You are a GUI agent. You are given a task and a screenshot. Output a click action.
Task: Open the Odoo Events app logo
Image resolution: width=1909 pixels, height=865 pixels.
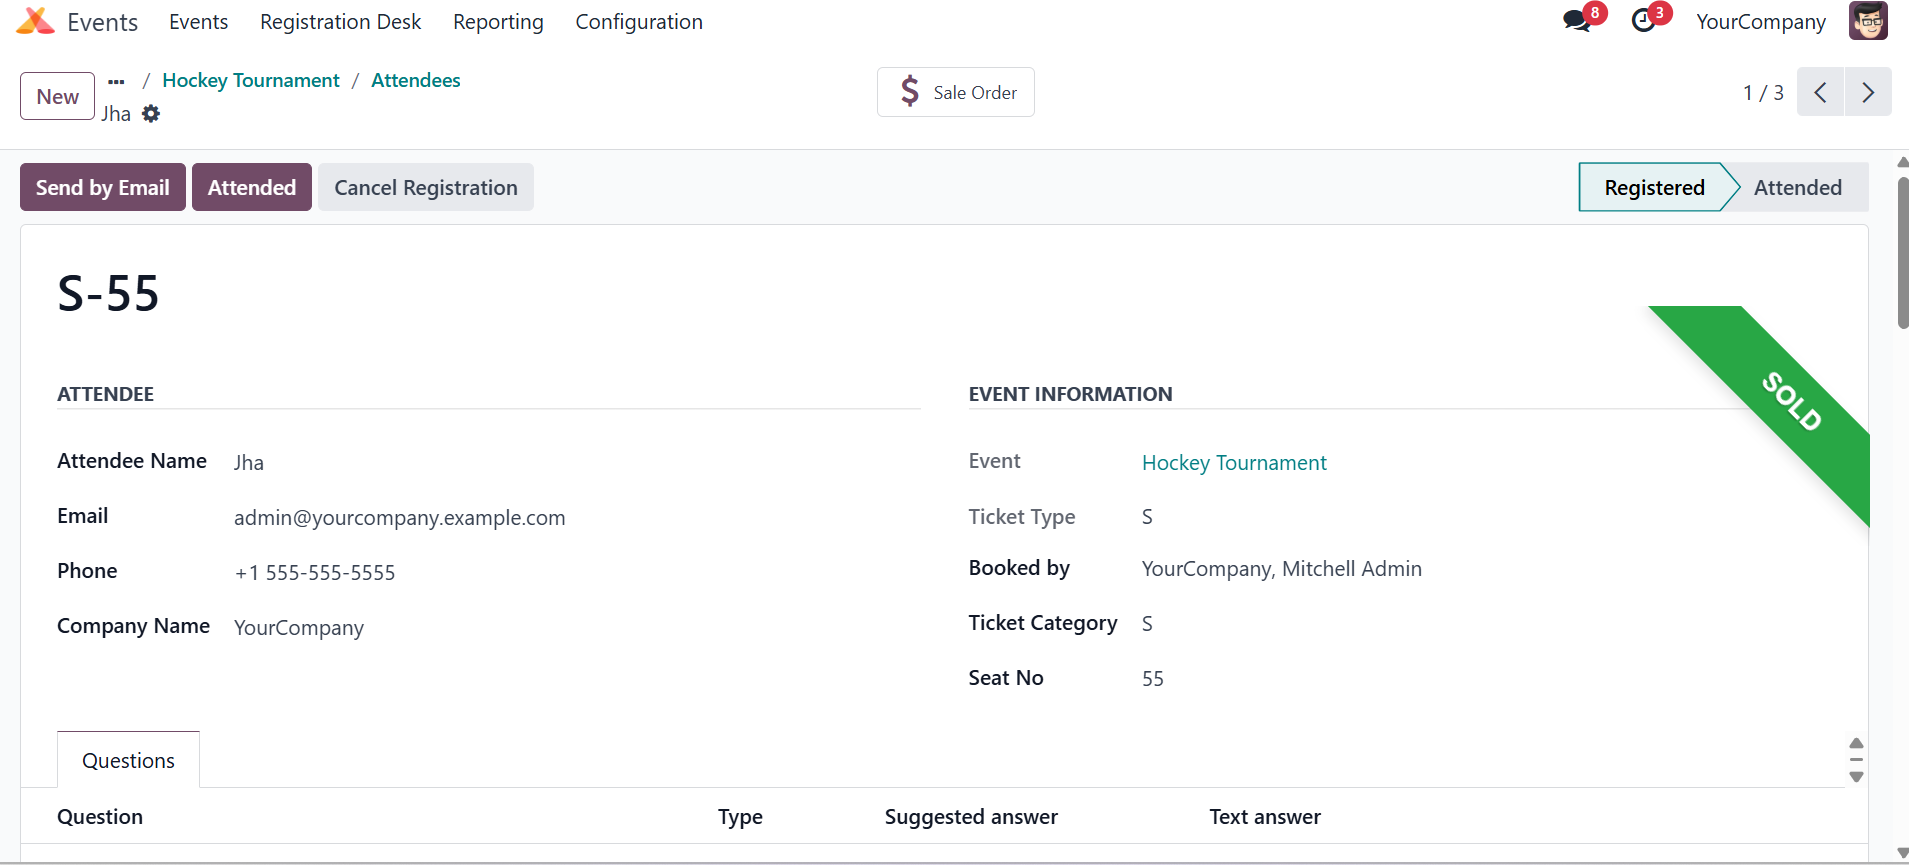[x=36, y=21]
